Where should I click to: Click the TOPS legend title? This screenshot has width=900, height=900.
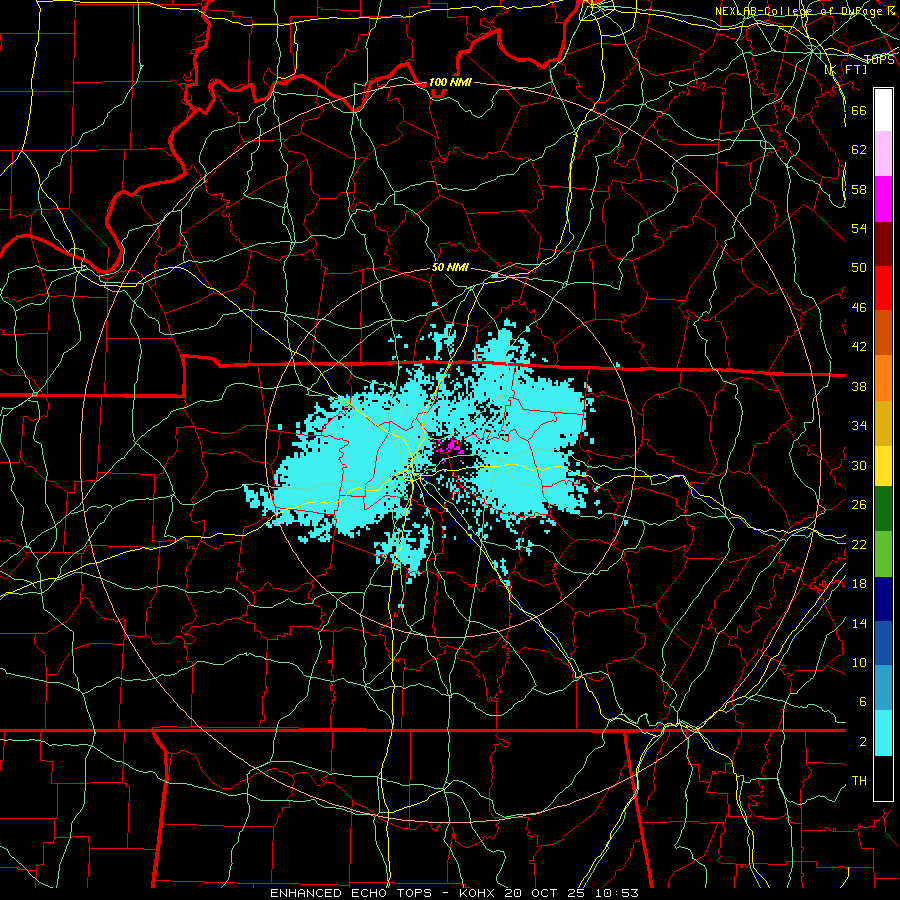(x=879, y=59)
